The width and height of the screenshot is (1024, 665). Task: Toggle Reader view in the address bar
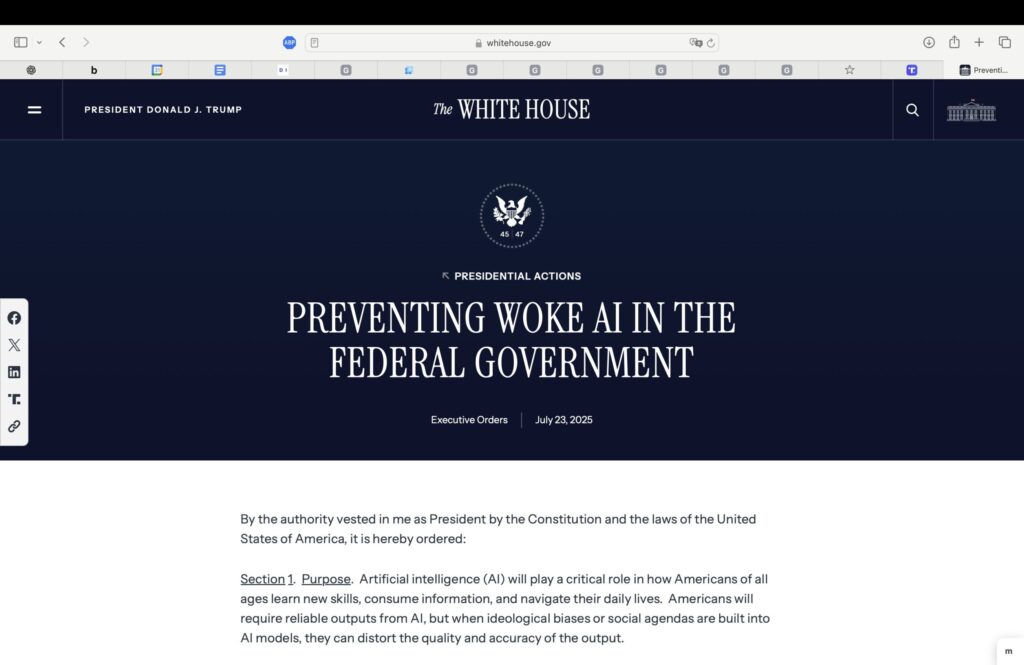coord(314,43)
